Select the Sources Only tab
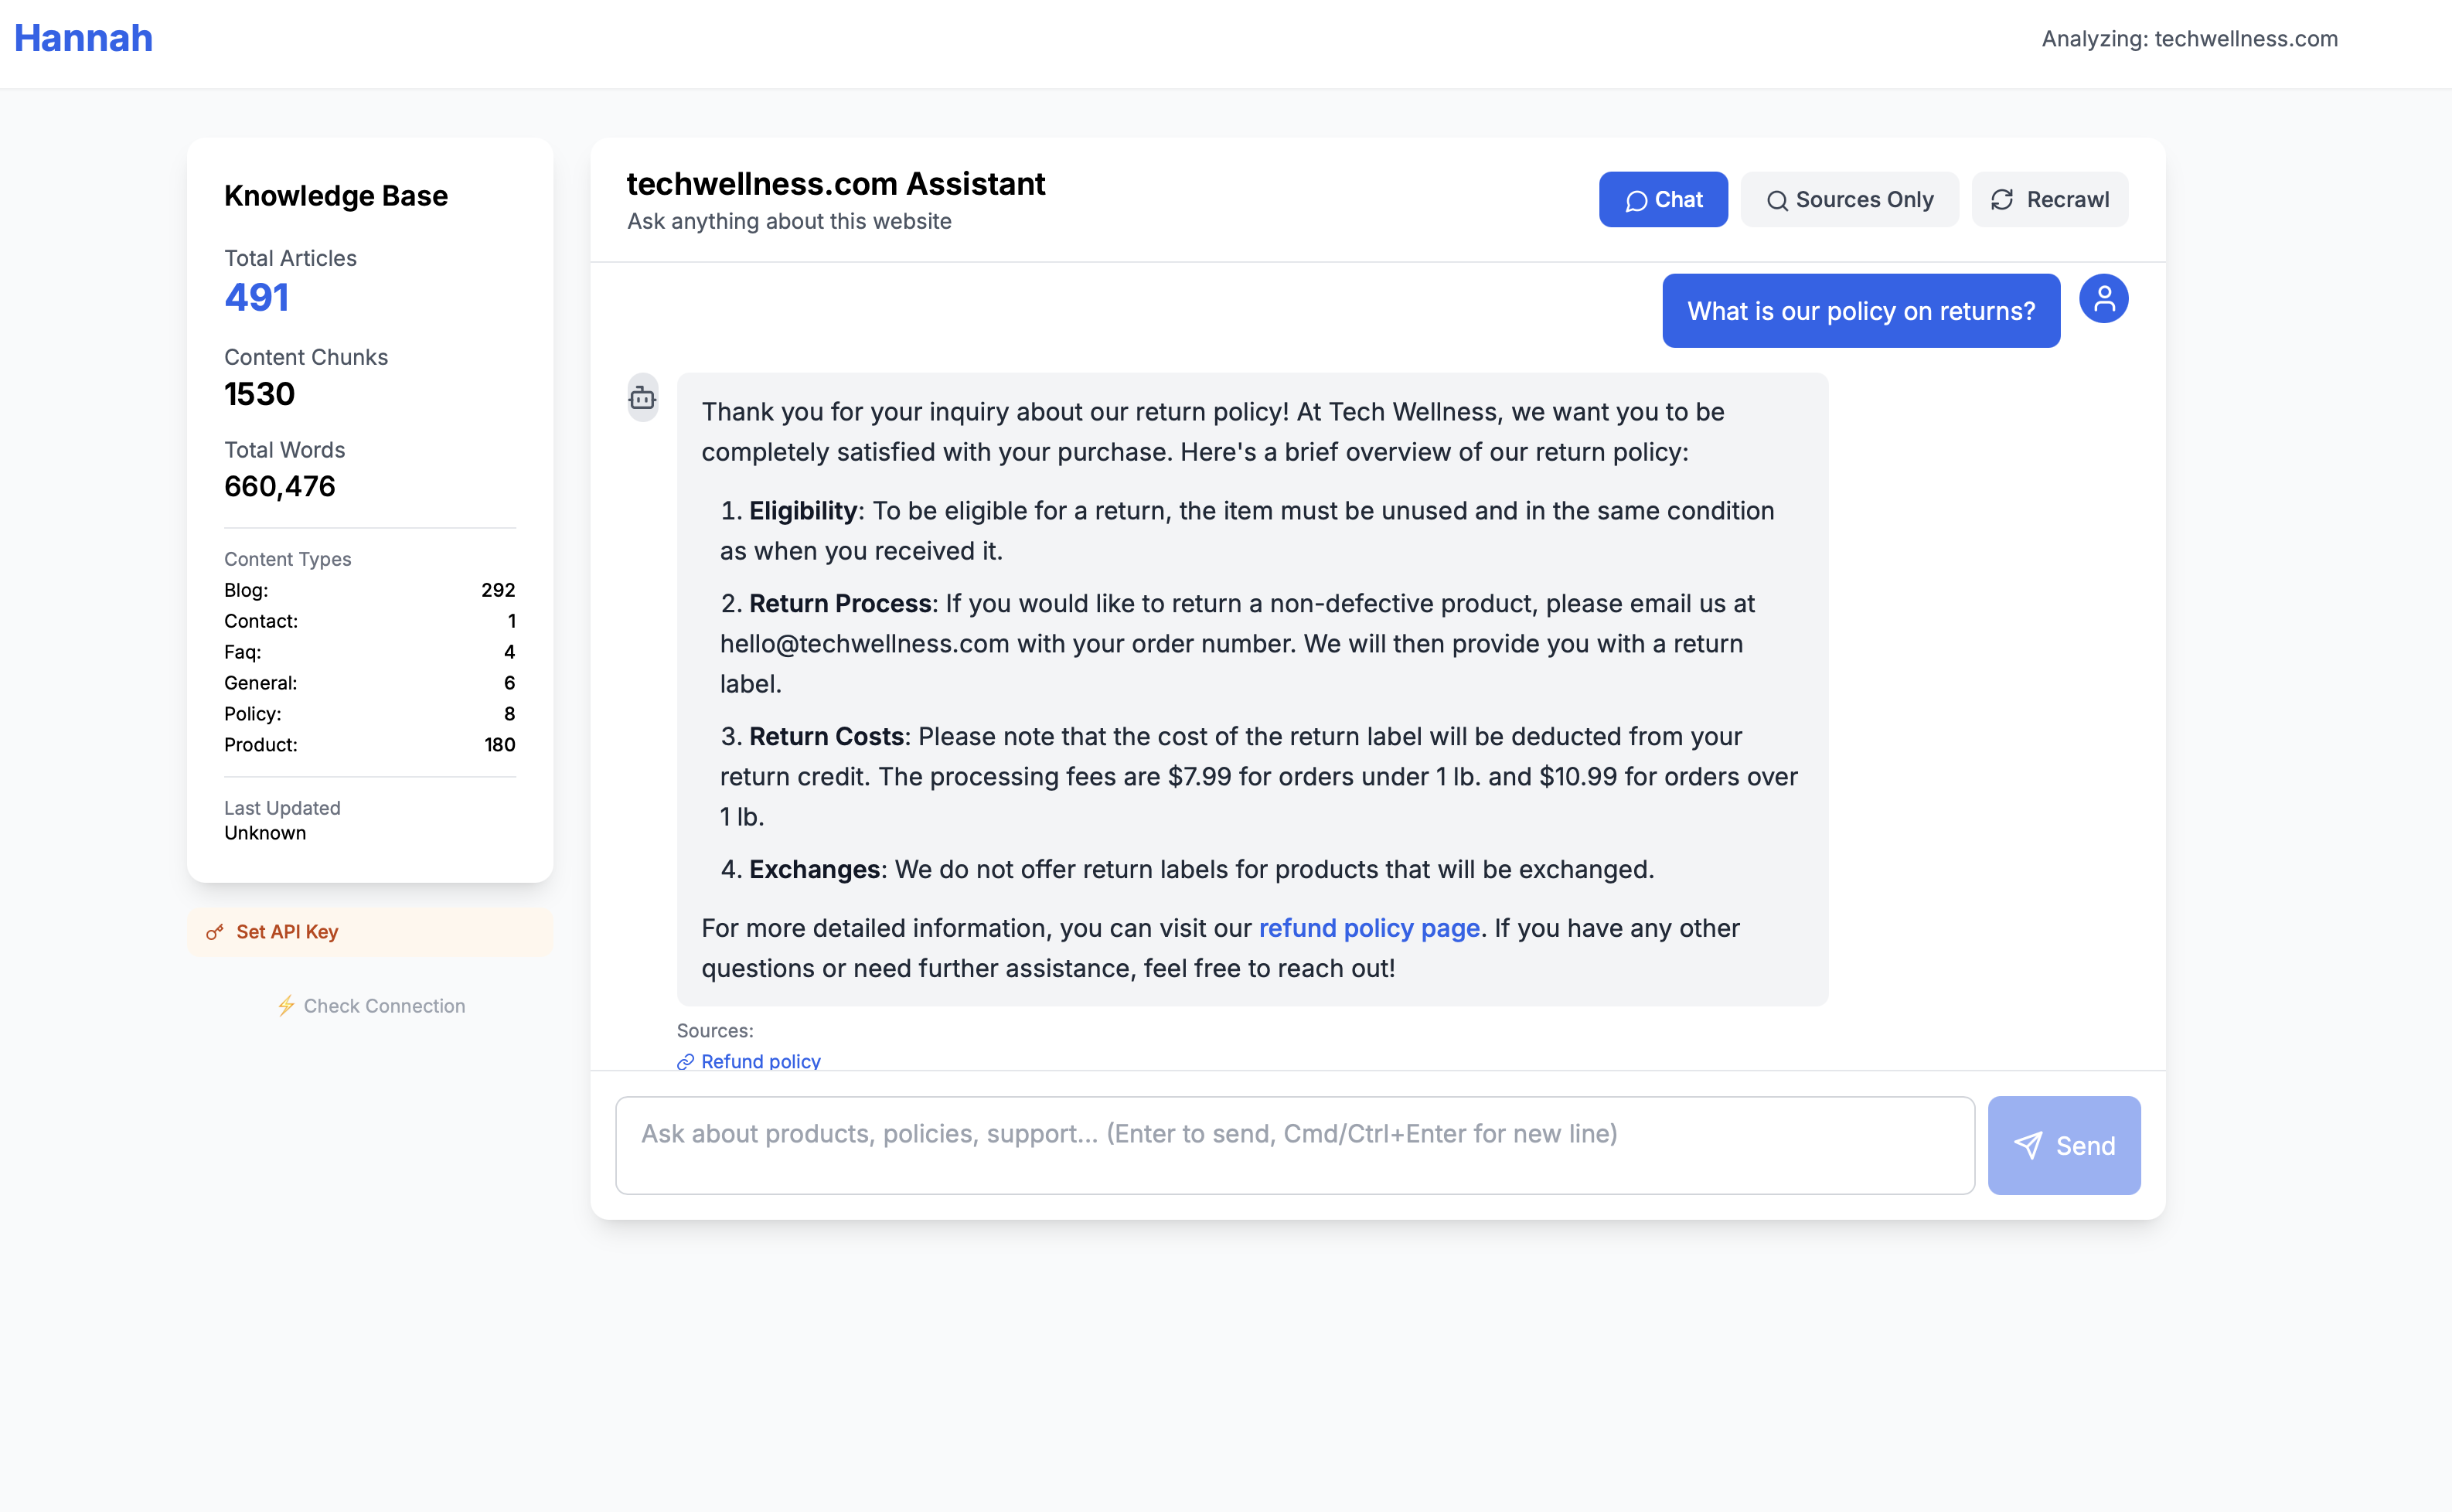 1849,200
